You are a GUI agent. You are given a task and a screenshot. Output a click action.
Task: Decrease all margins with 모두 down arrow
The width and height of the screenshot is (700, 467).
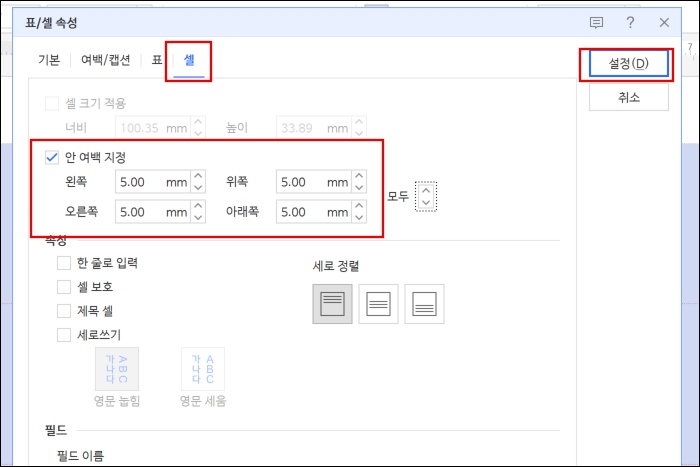point(426,202)
